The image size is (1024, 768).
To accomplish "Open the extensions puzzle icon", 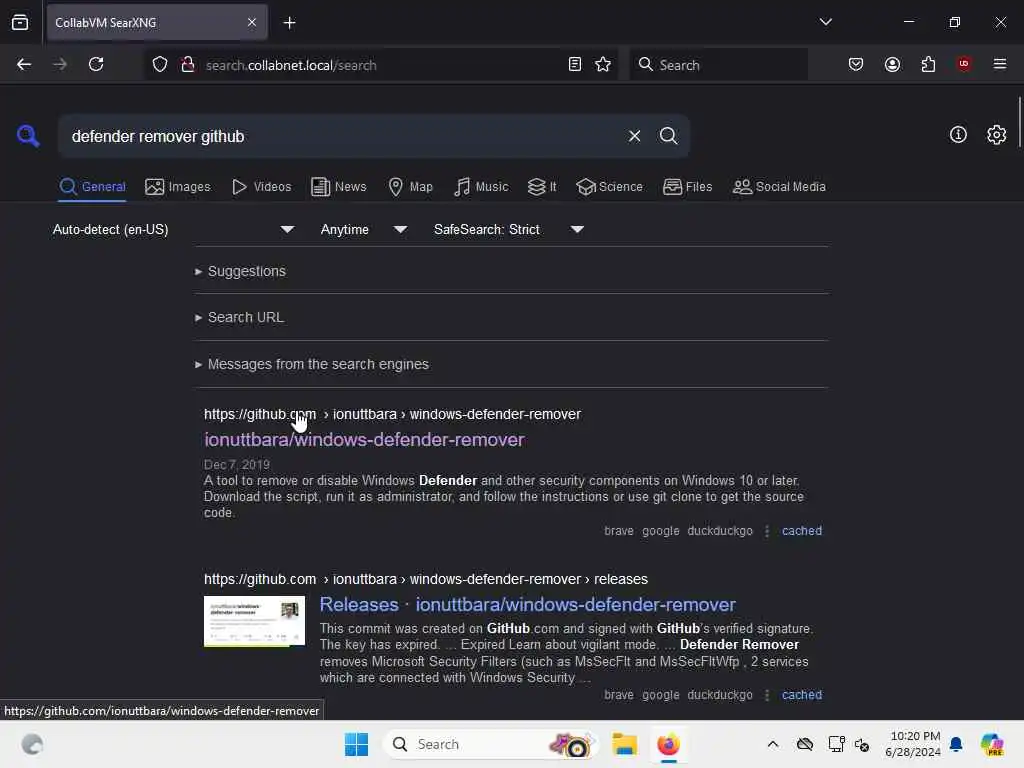I will (x=928, y=64).
